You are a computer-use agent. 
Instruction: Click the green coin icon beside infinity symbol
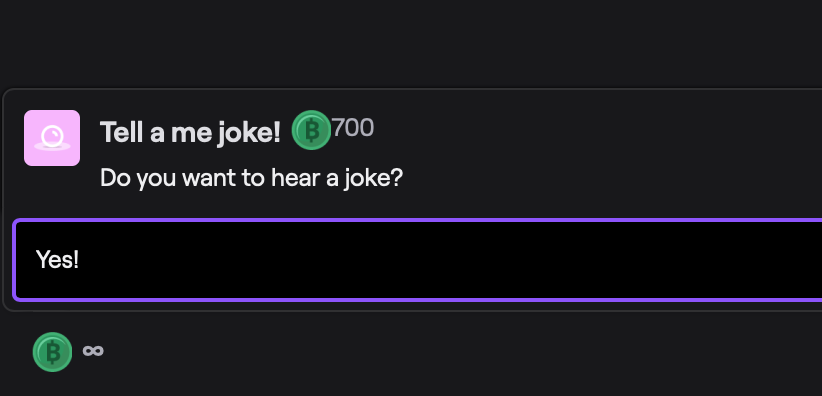[52, 352]
